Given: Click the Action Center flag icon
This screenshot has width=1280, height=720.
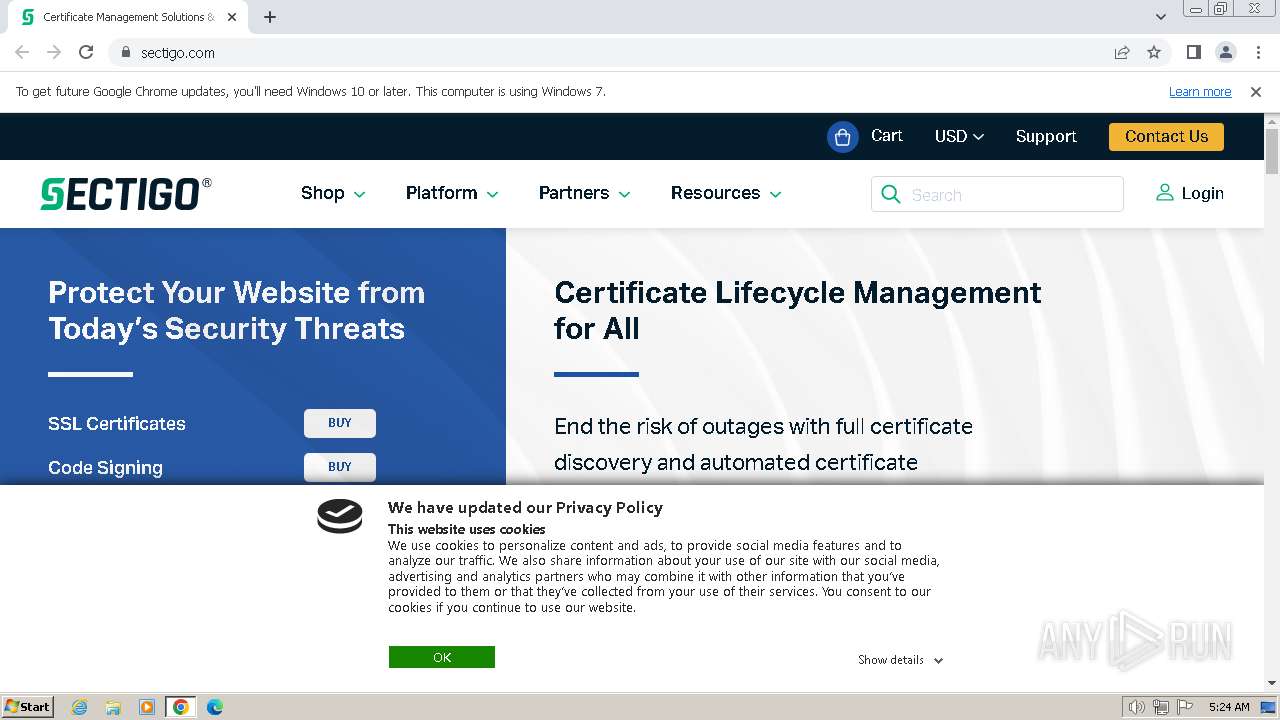Looking at the screenshot, I should coord(1185,707).
